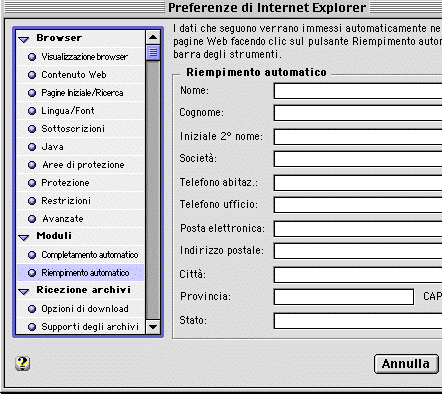The image size is (442, 394).
Task: Click the bullet icon beside Protezione
Action: click(x=32, y=183)
